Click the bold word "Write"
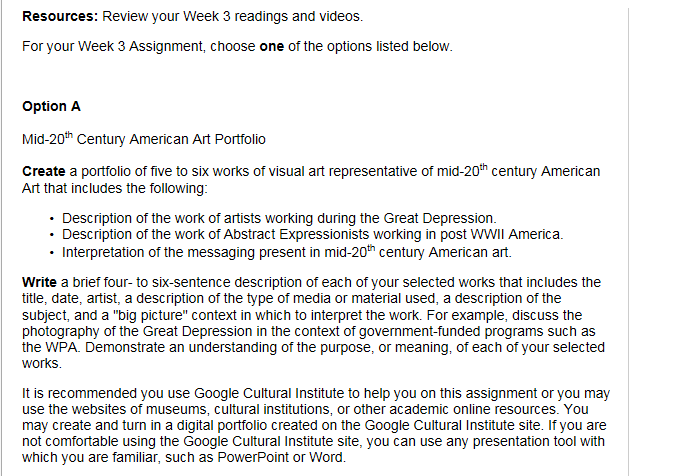Image resolution: width=677 pixels, height=476 pixels. [39, 282]
